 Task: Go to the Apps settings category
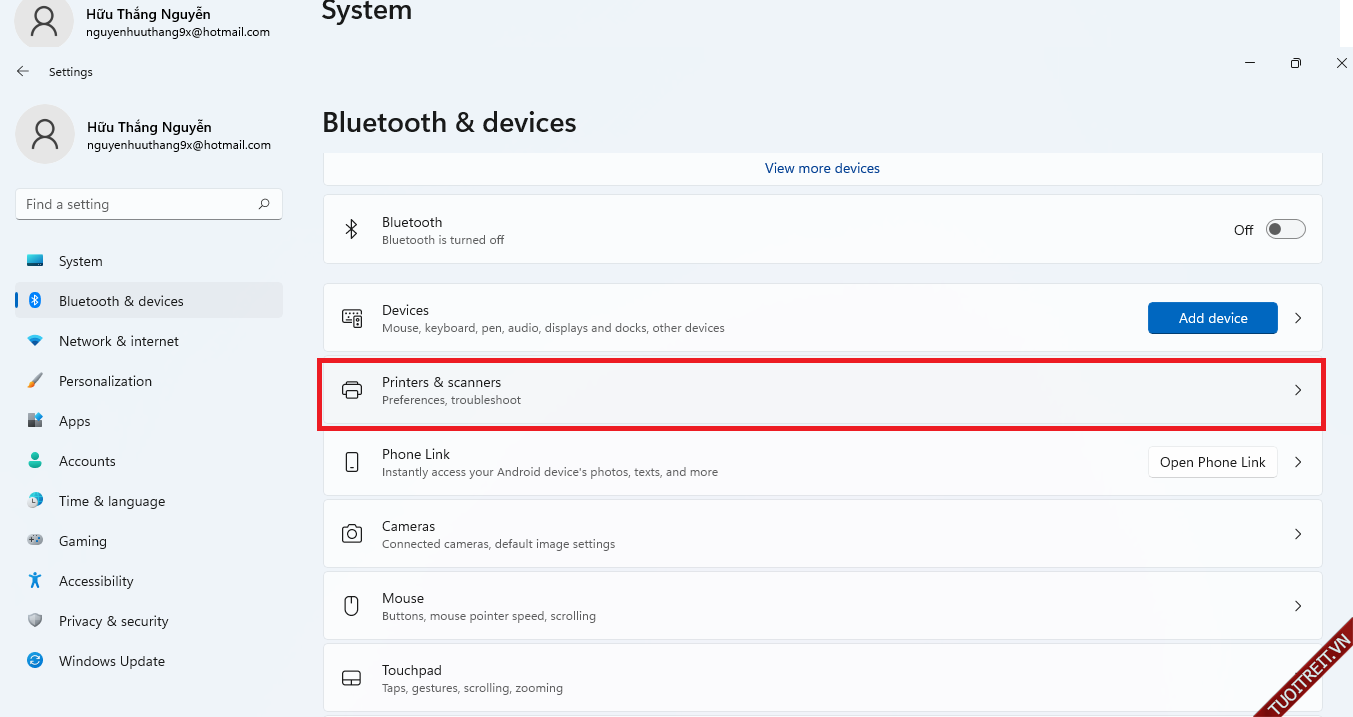(x=74, y=421)
